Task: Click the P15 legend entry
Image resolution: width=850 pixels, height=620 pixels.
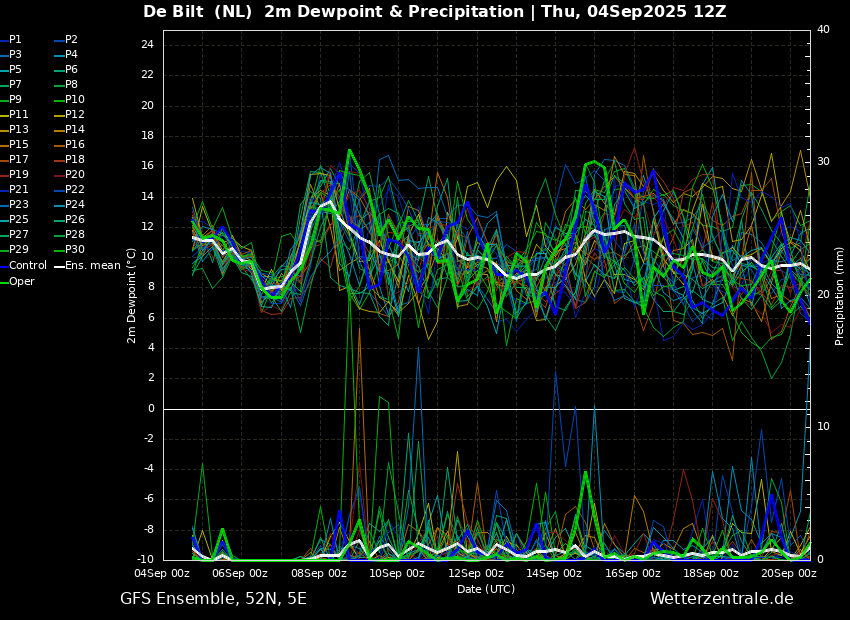Action: pos(15,145)
